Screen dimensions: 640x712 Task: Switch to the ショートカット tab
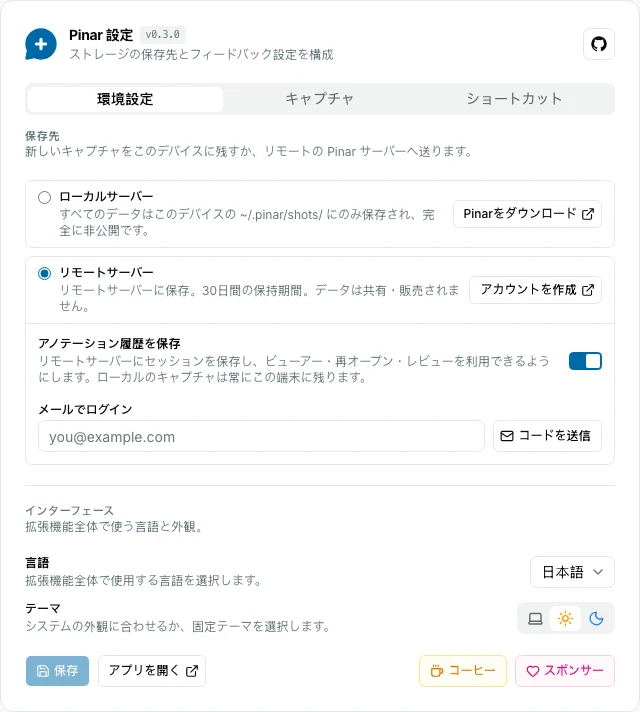tap(514, 99)
